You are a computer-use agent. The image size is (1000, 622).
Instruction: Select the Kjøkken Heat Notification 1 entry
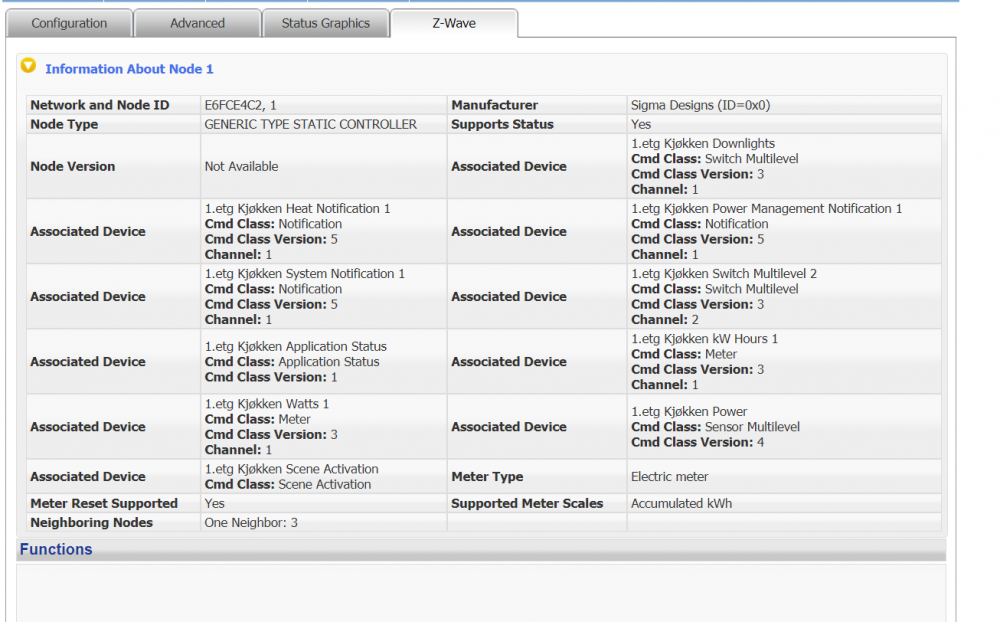(x=297, y=209)
